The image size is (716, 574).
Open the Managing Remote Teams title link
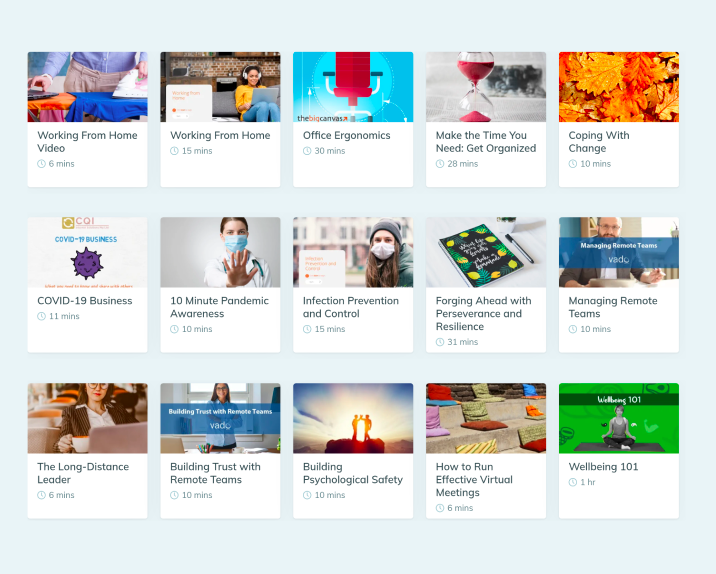tap(613, 307)
